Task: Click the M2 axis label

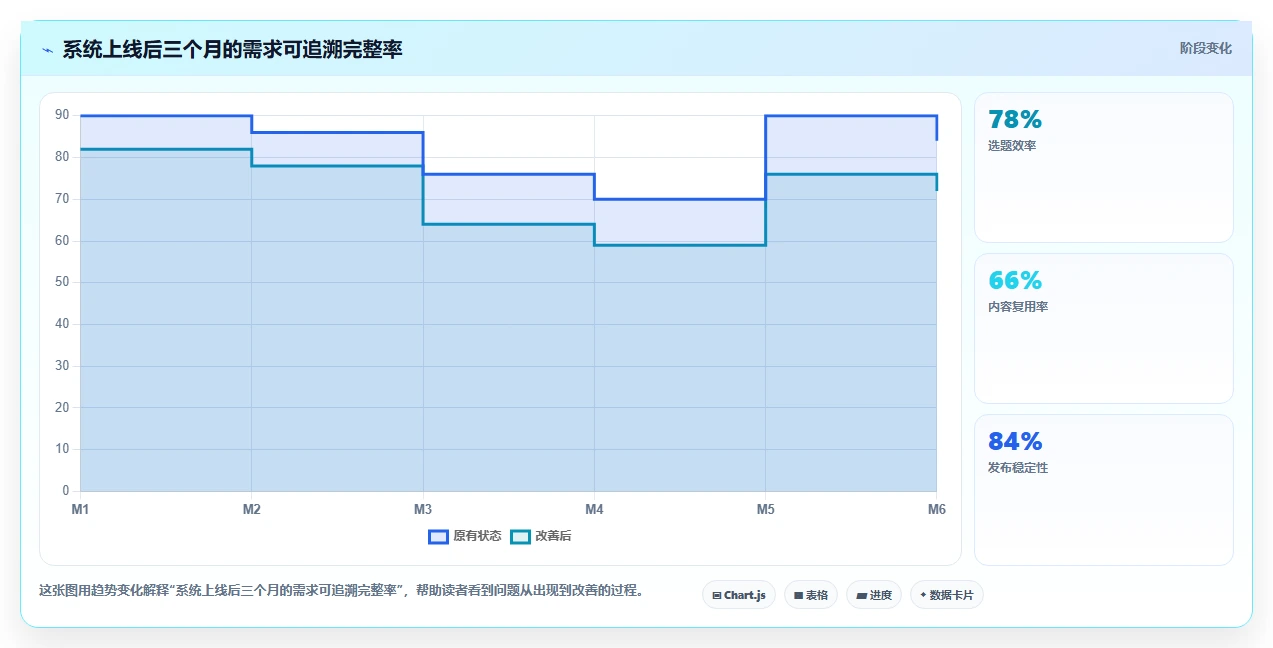Action: [x=252, y=509]
